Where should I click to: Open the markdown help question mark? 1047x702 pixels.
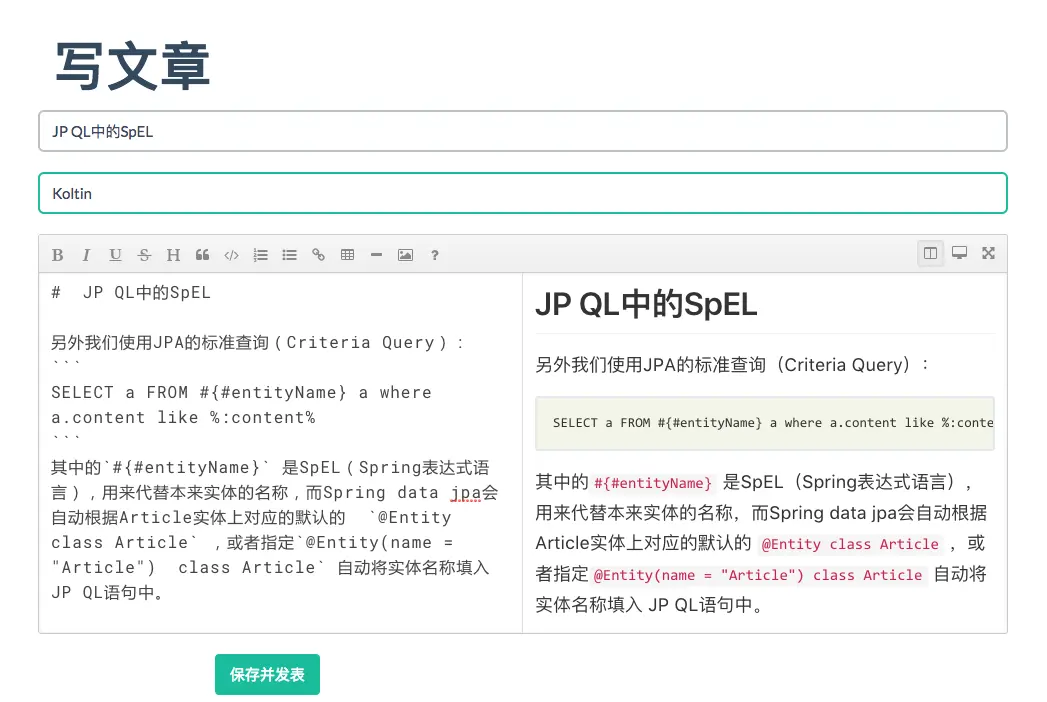click(x=435, y=254)
